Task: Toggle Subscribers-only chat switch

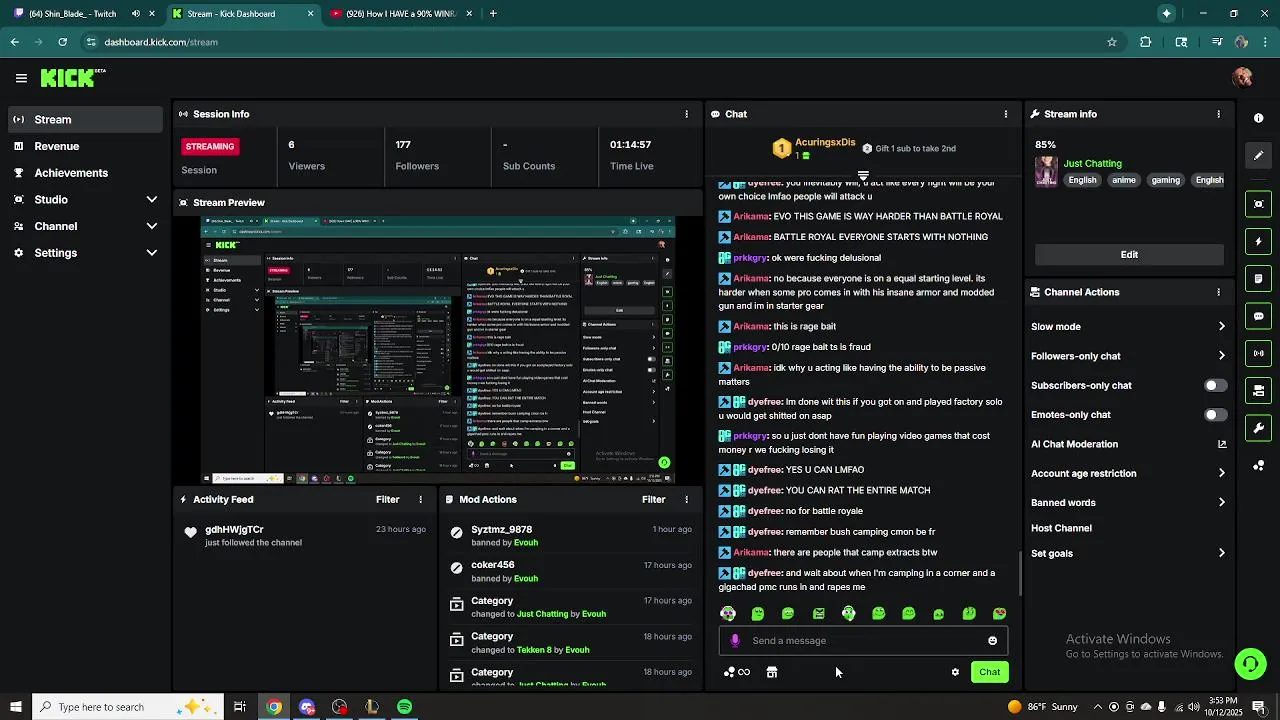Action: pyautogui.click(x=1215, y=385)
